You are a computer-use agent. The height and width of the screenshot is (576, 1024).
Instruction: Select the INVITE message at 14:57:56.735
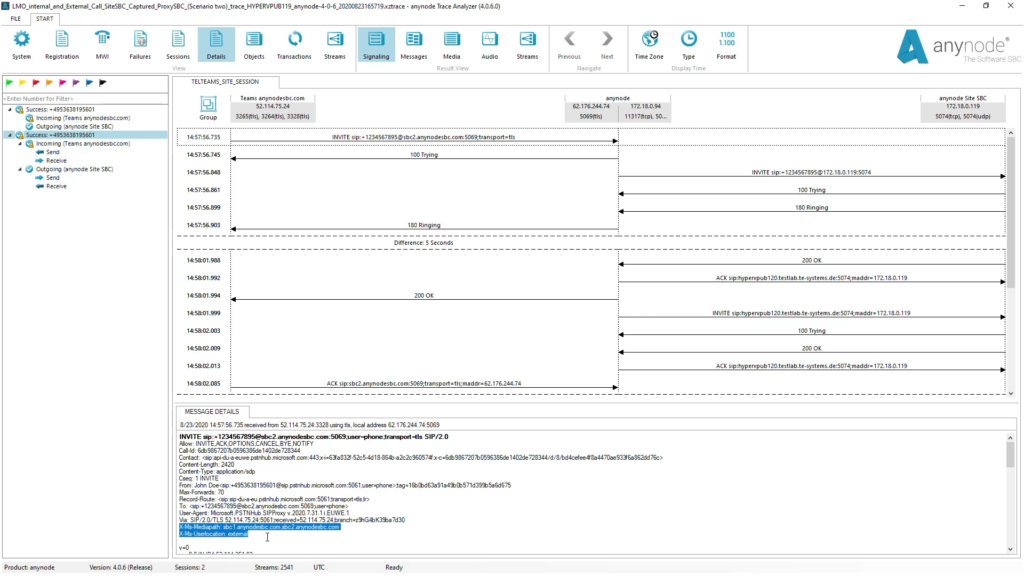423,138
